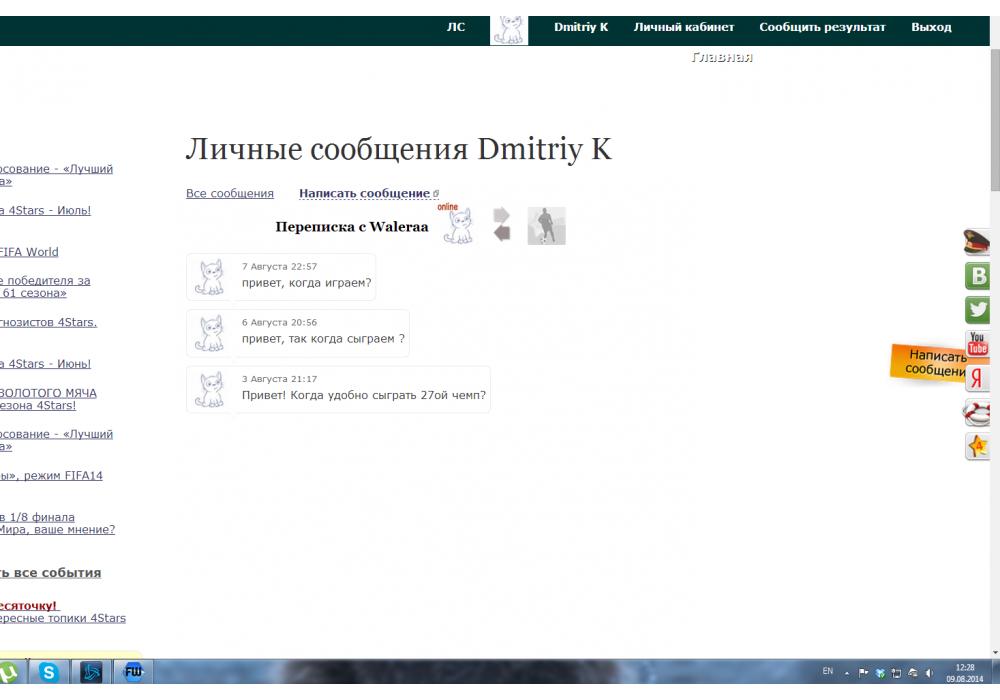Open the Все сообщения link

(230, 194)
